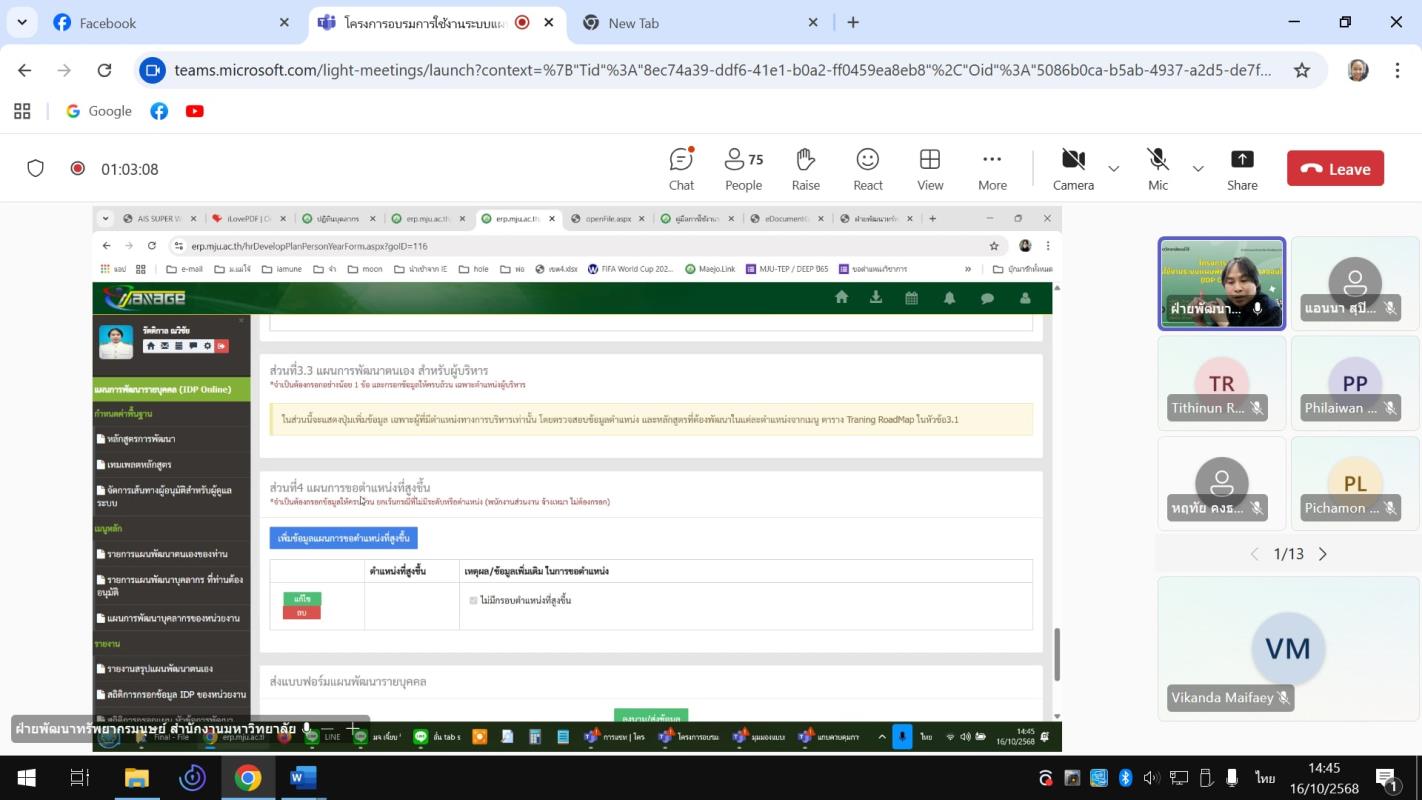Switch to the Facebook browser tab

click(x=108, y=23)
